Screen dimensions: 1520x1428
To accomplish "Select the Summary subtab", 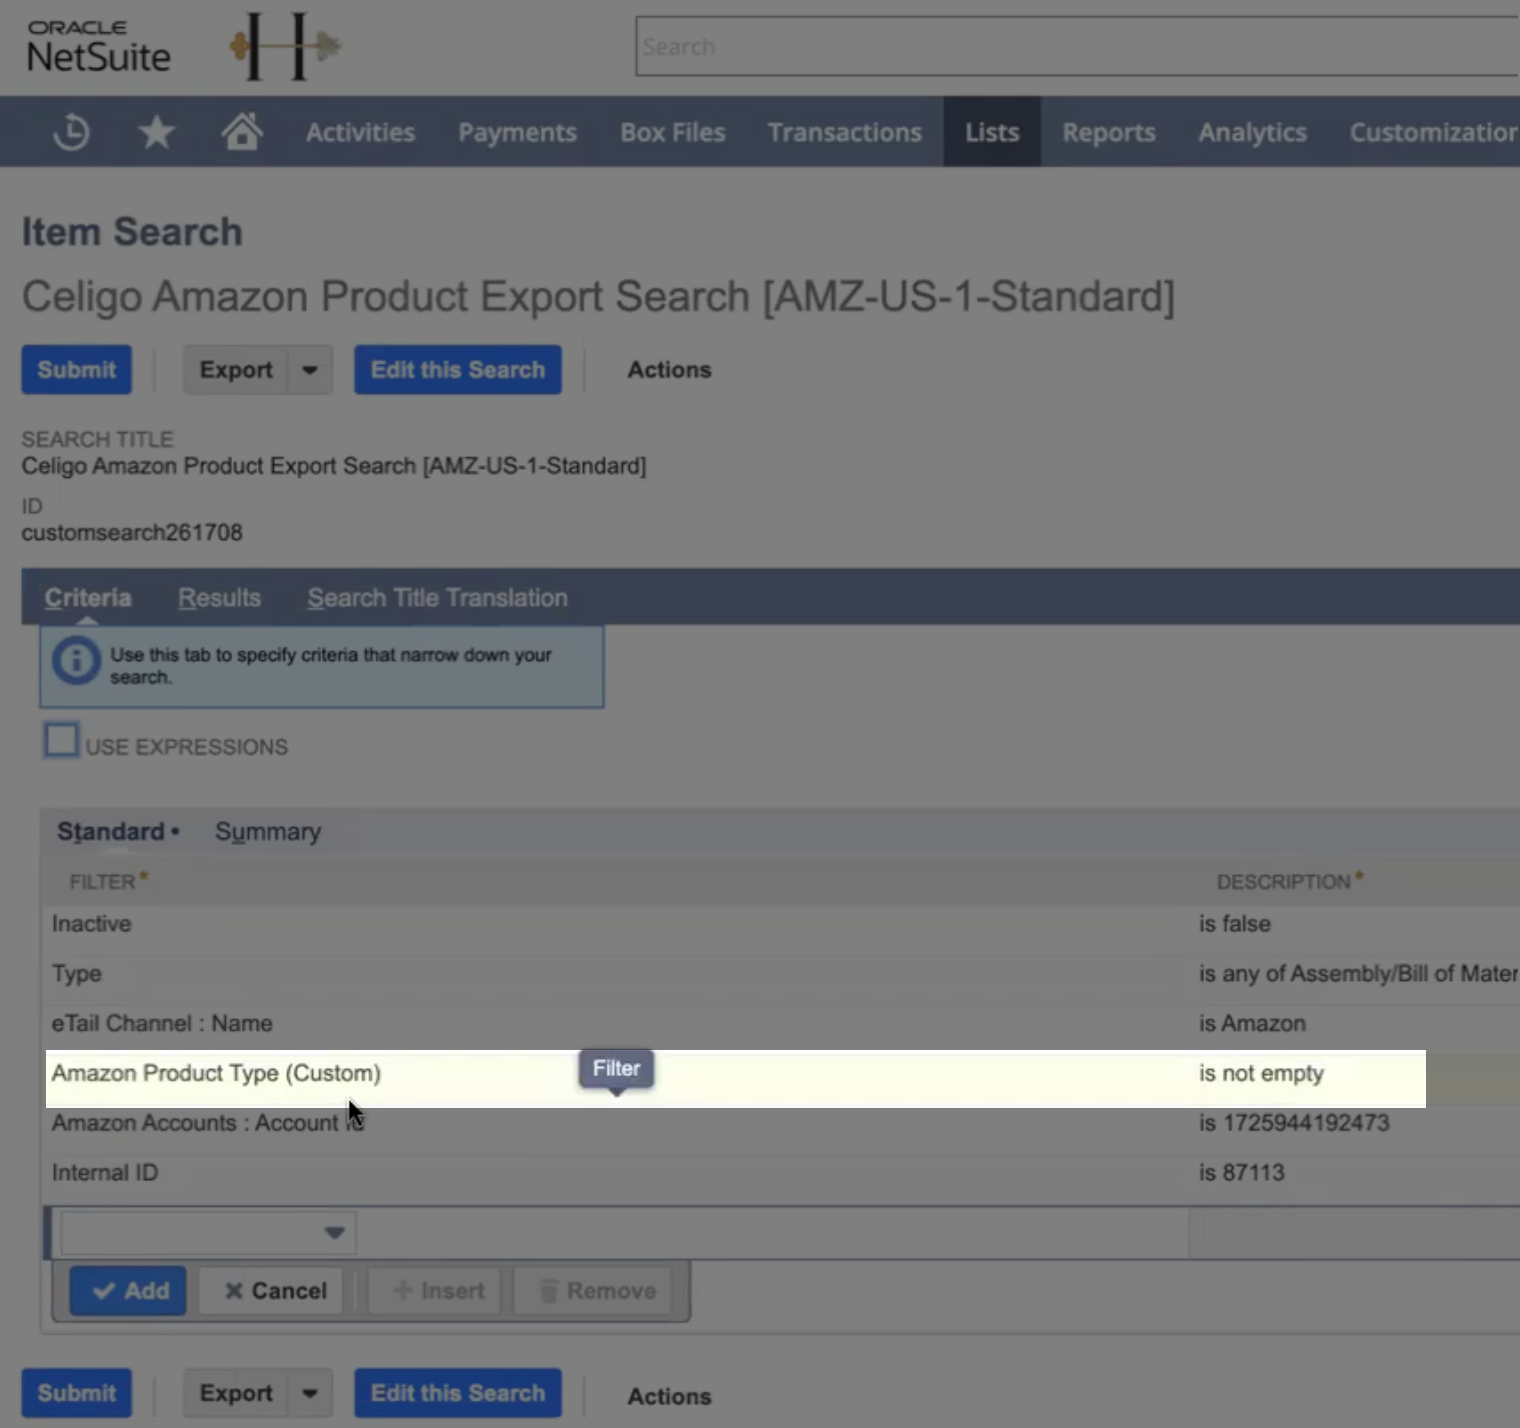I will 268,832.
